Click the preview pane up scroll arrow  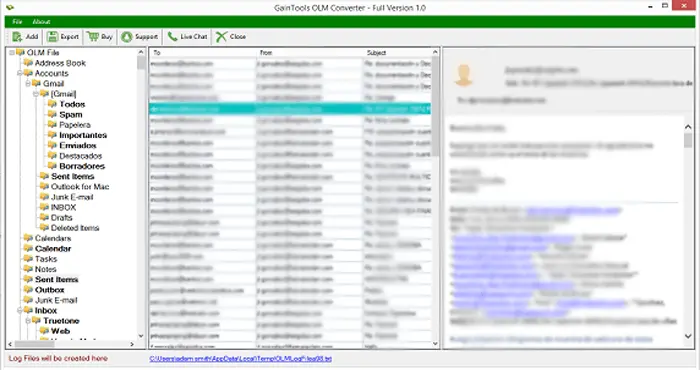coord(688,127)
